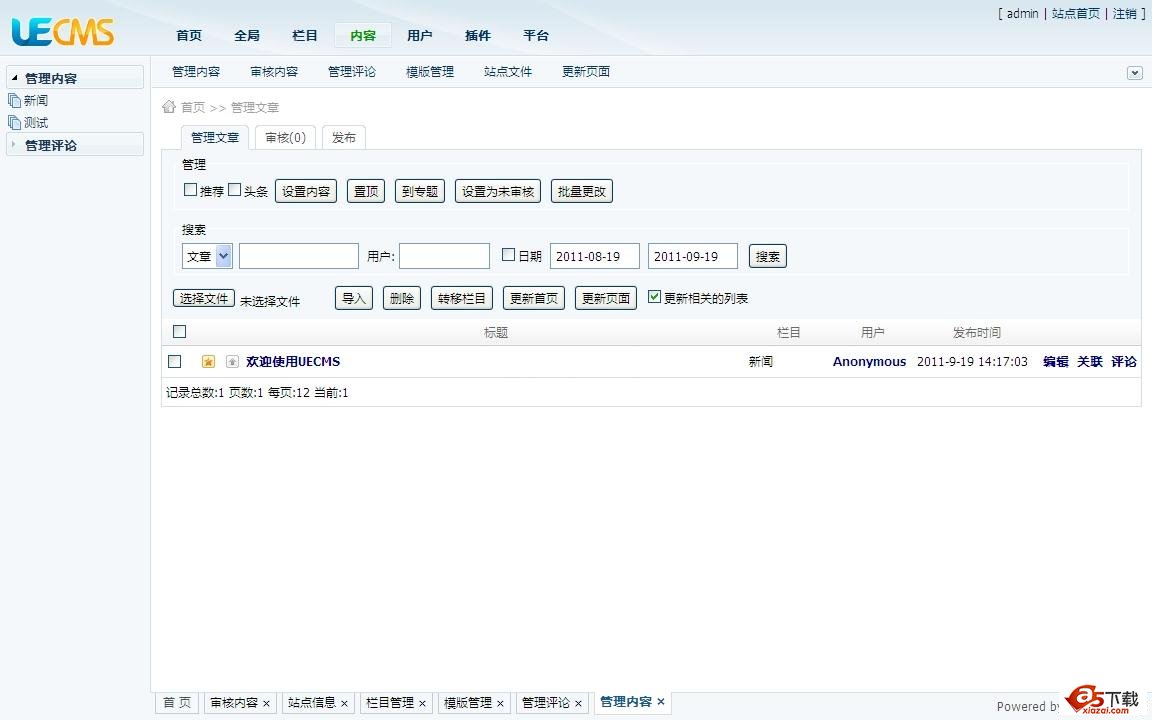Expand the 管理评论 sidebar section
The image size is (1152, 720).
coord(75,145)
